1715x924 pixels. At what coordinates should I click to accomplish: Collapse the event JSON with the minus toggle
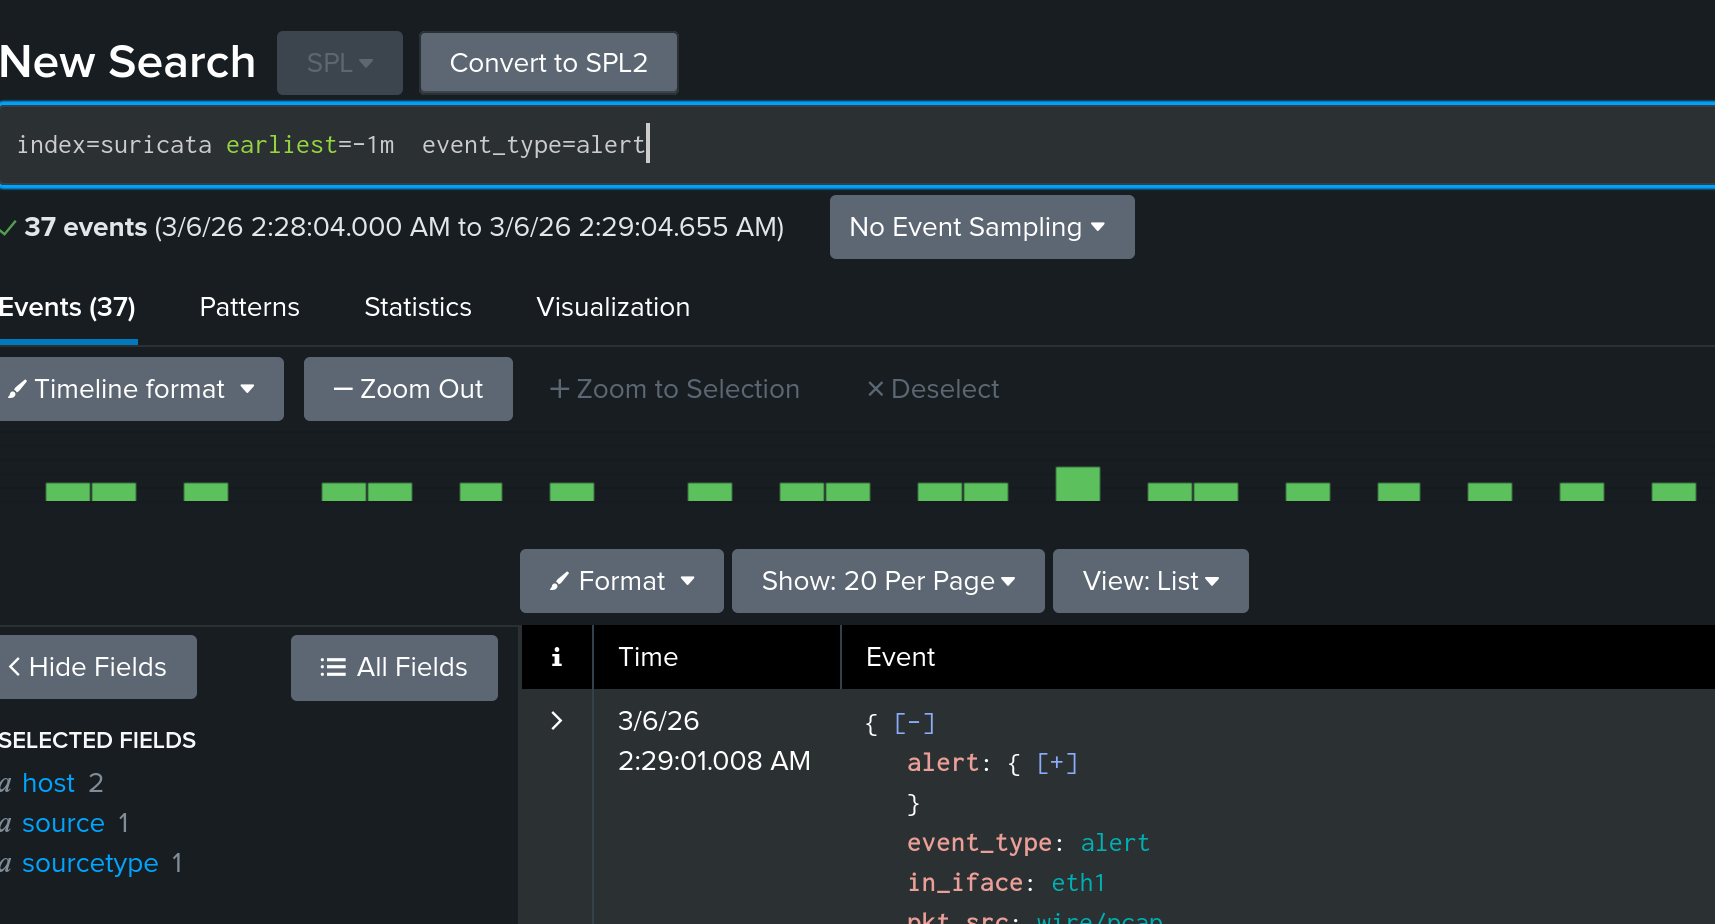click(914, 722)
